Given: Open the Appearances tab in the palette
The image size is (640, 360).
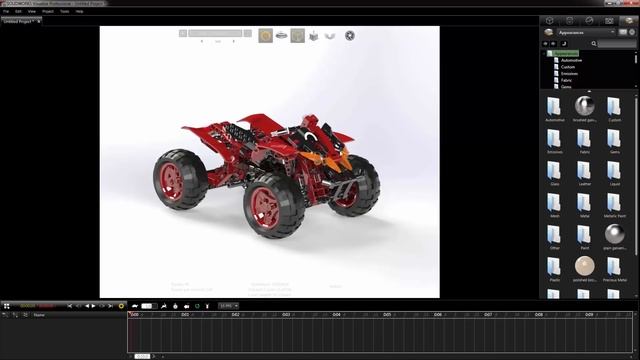Looking at the screenshot, I should (x=569, y=21).
